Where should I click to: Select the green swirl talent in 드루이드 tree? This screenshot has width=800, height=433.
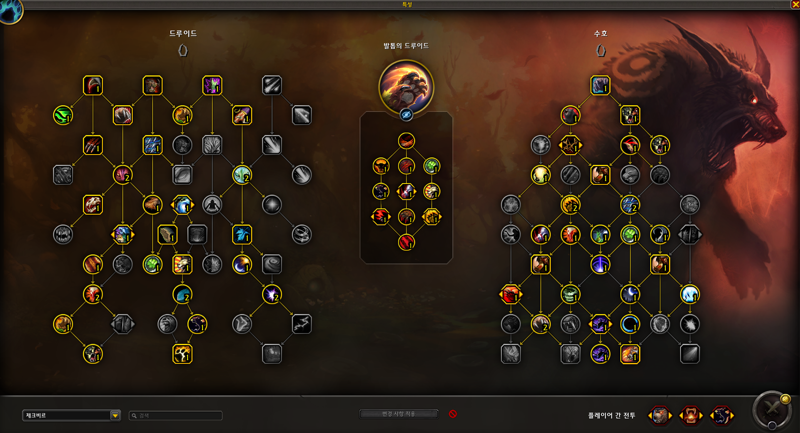click(x=63, y=115)
